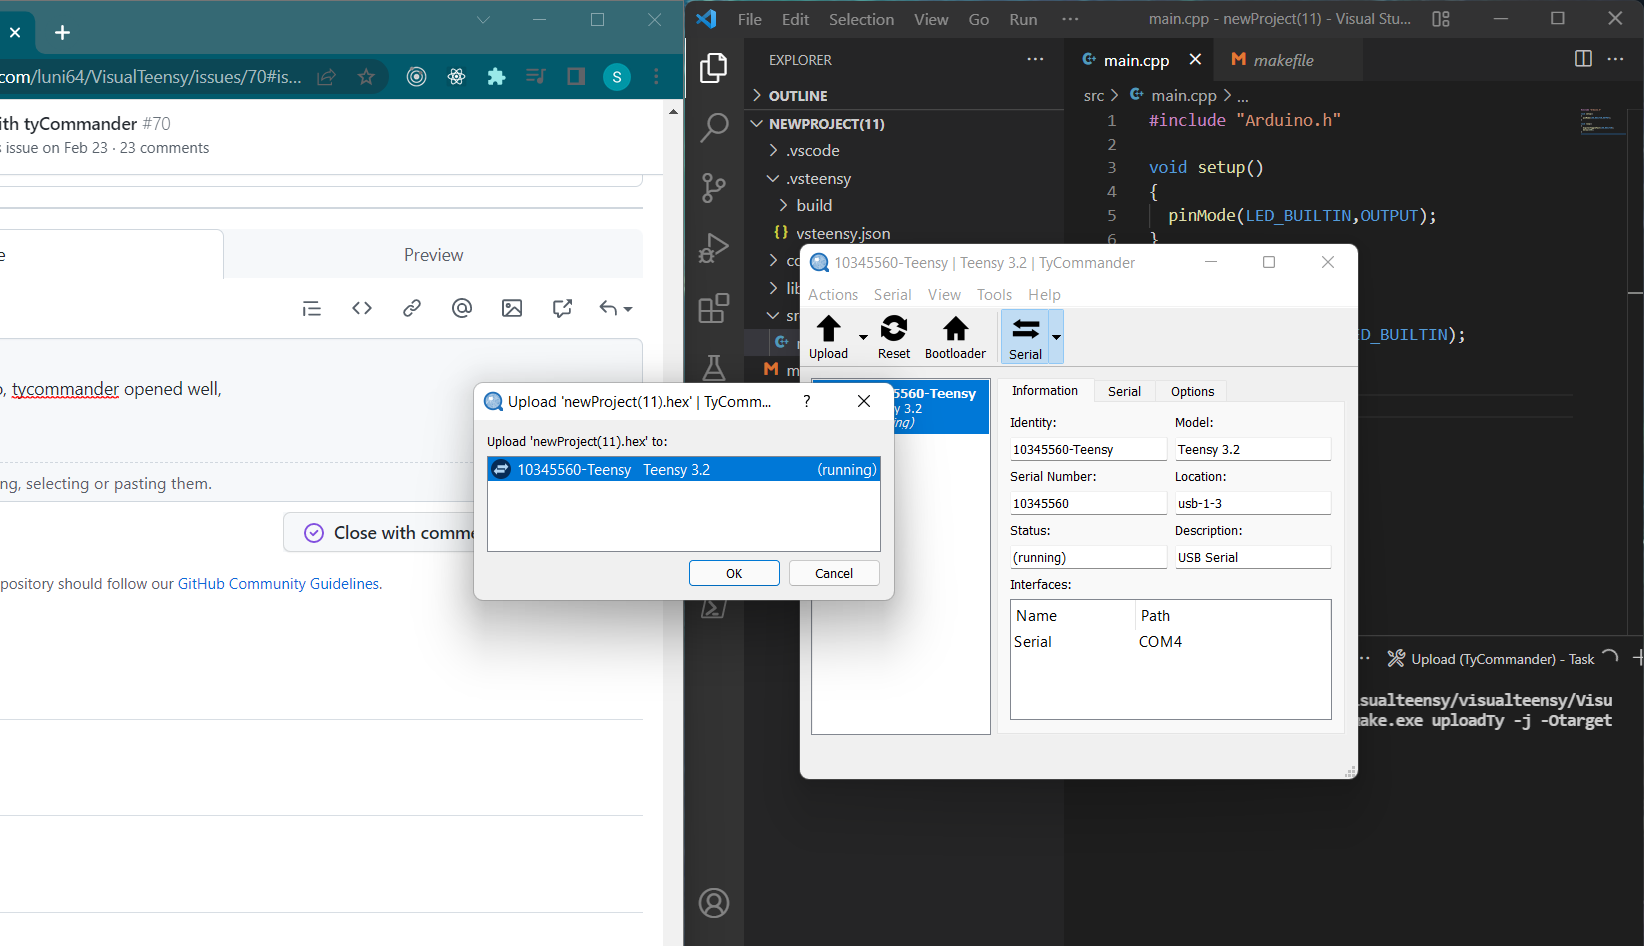Expand the .vscode folder in Explorer
1644x946 pixels.
[772, 150]
